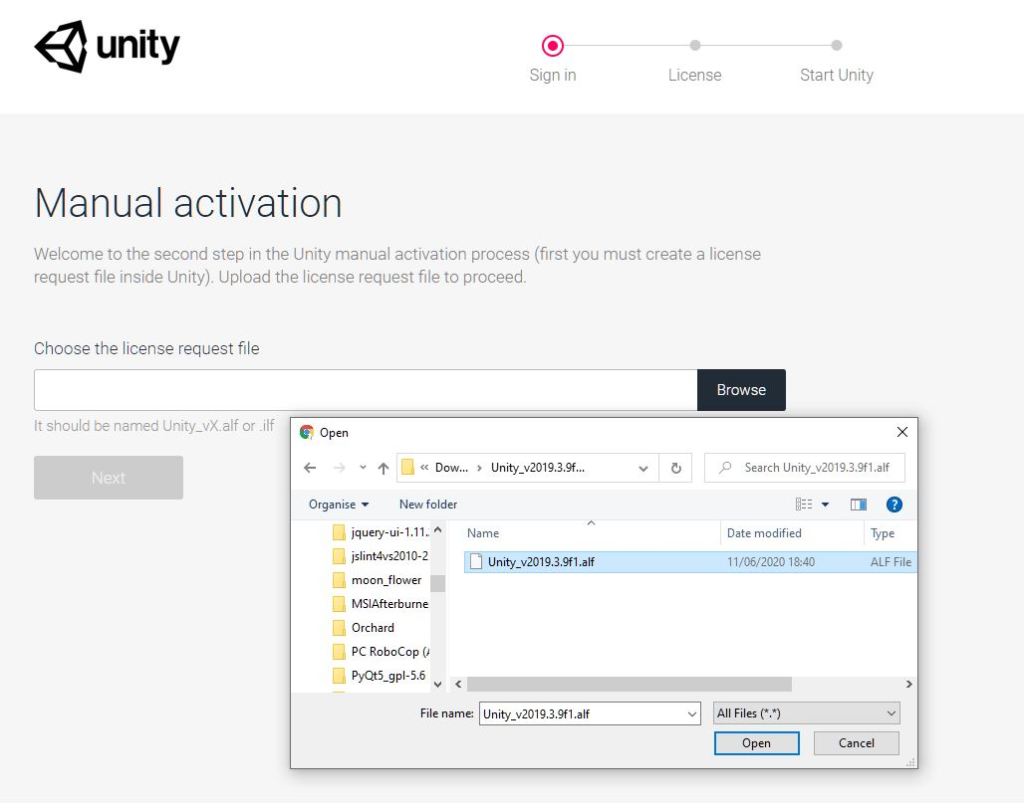Go up one folder level

(x=383, y=468)
